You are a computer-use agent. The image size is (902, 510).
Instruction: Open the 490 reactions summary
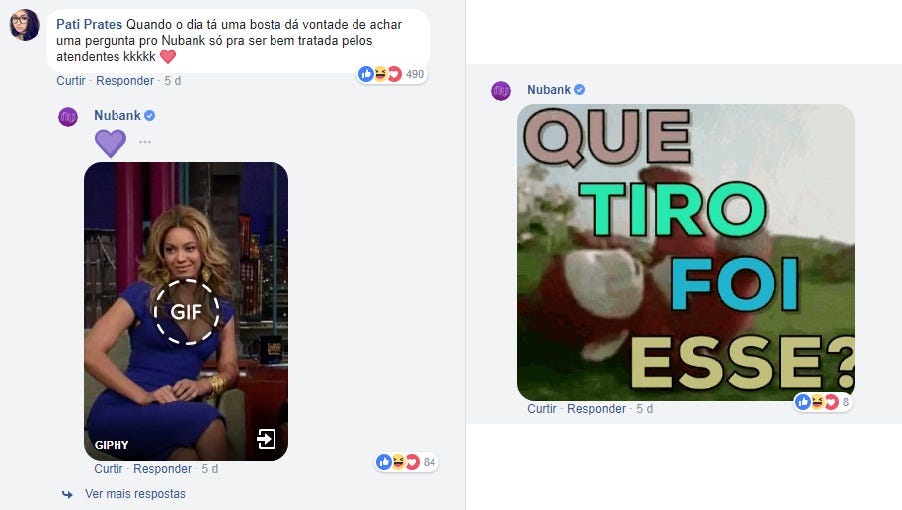click(391, 74)
